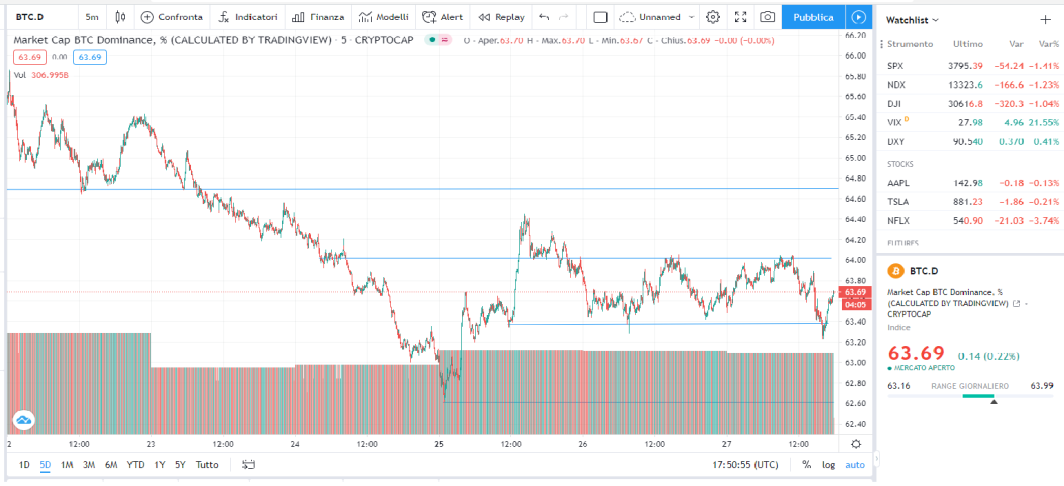Open the 5m interval dropdown
This screenshot has height=486, width=1064.
(x=92, y=17)
